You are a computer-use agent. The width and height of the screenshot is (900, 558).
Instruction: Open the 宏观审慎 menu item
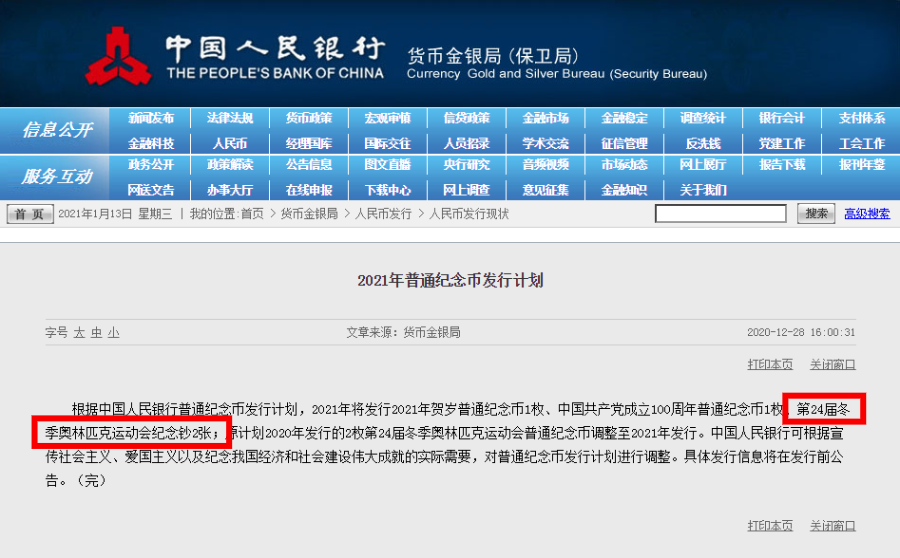point(387,118)
